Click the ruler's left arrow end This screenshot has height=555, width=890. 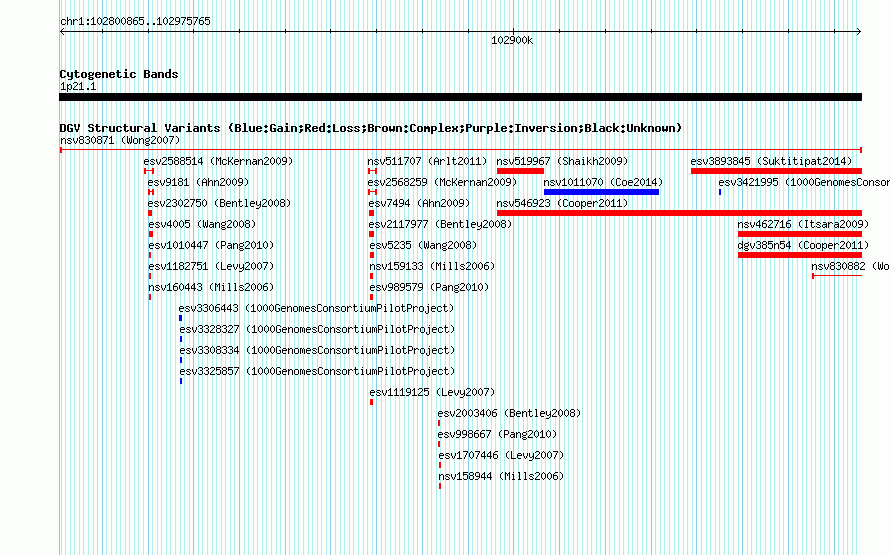62,32
